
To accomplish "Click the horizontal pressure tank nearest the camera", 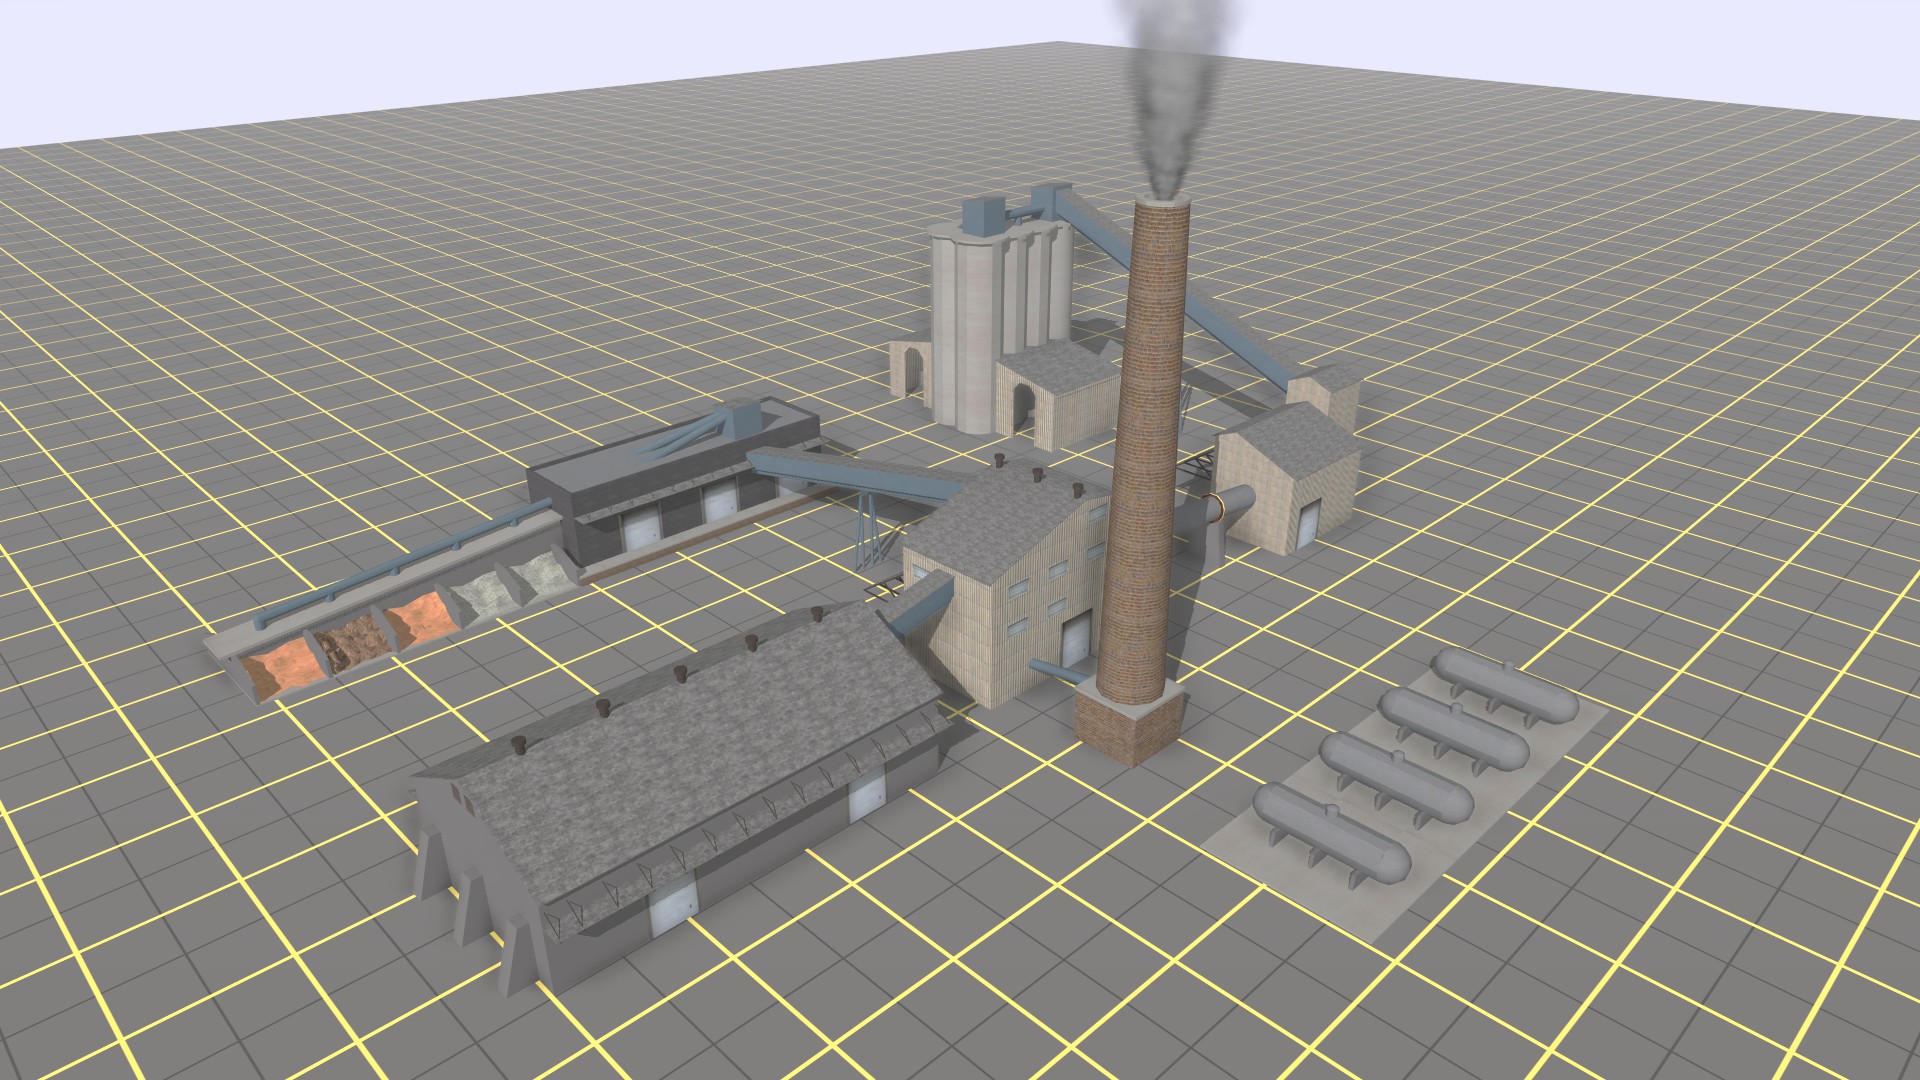I will [1330, 835].
